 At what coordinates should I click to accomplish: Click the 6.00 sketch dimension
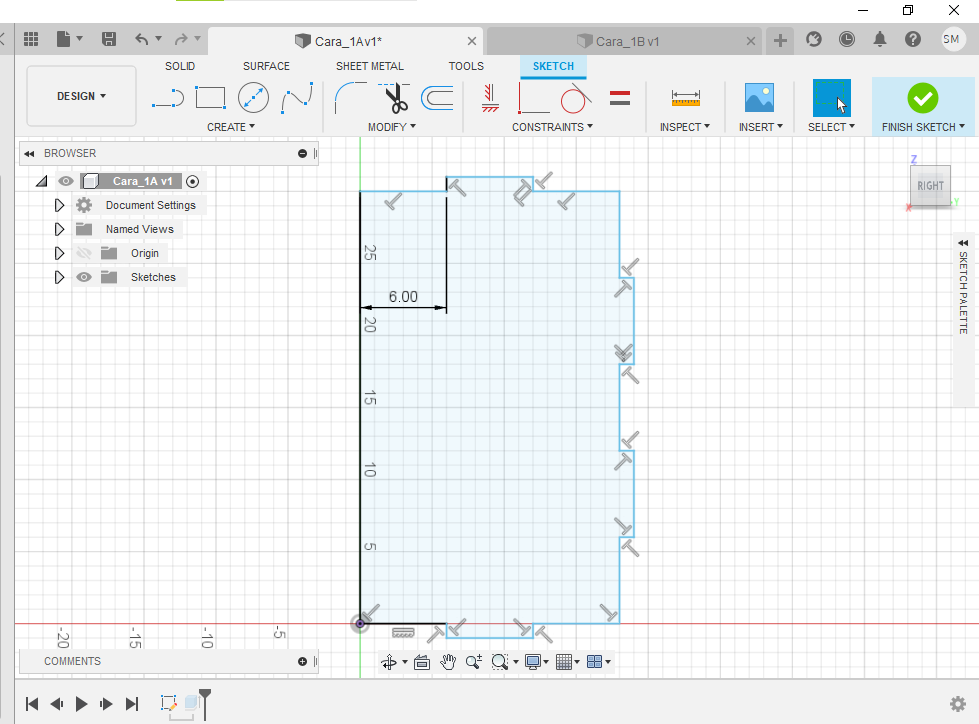click(x=403, y=296)
